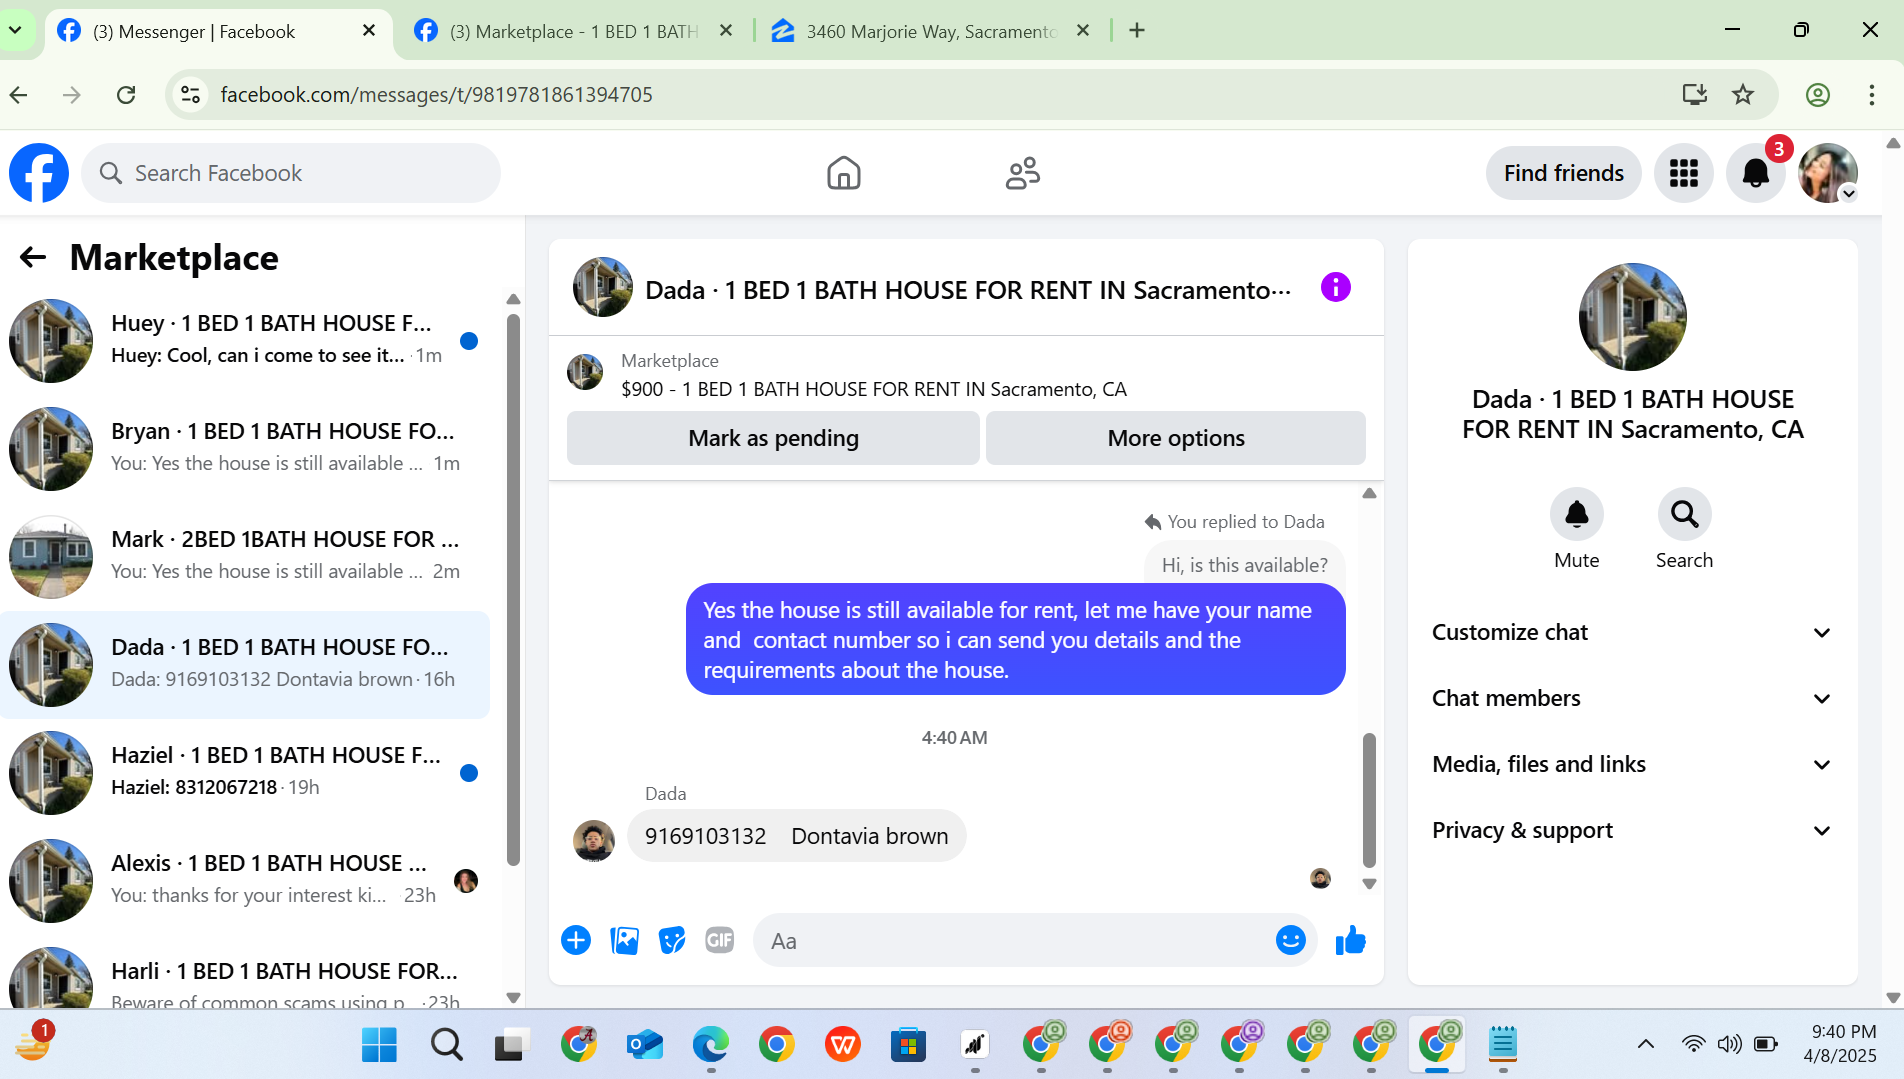The width and height of the screenshot is (1904, 1079).
Task: Attach a file with the photo icon
Action: (x=624, y=940)
